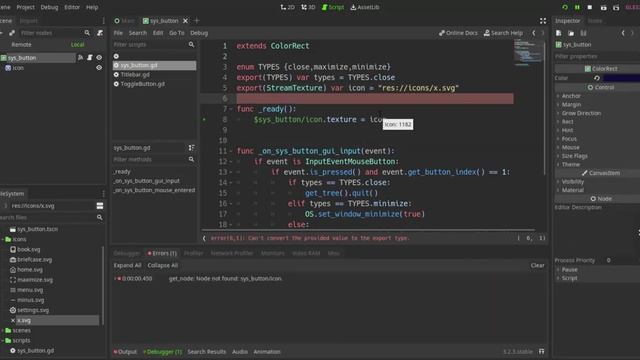The height and width of the screenshot is (360, 640).
Task: Open script editor Search menu
Action: [x=138, y=33]
